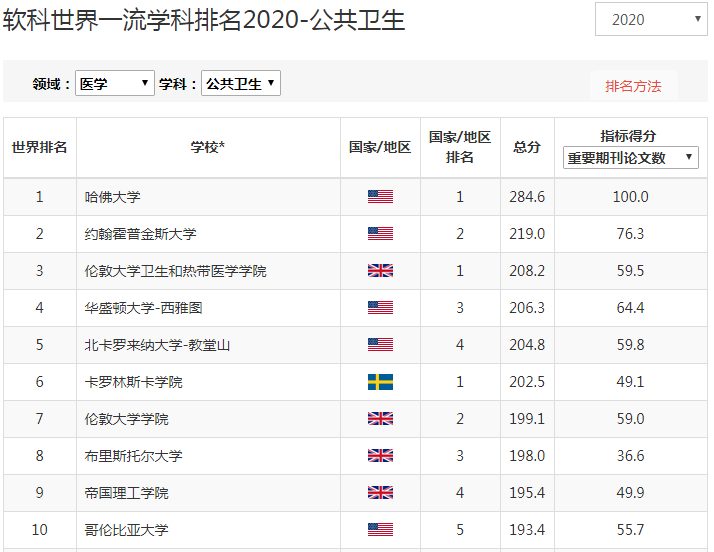Click the Sweden flag in the 卡罗林斯卡学院 row
714x552 pixels.
[380, 382]
